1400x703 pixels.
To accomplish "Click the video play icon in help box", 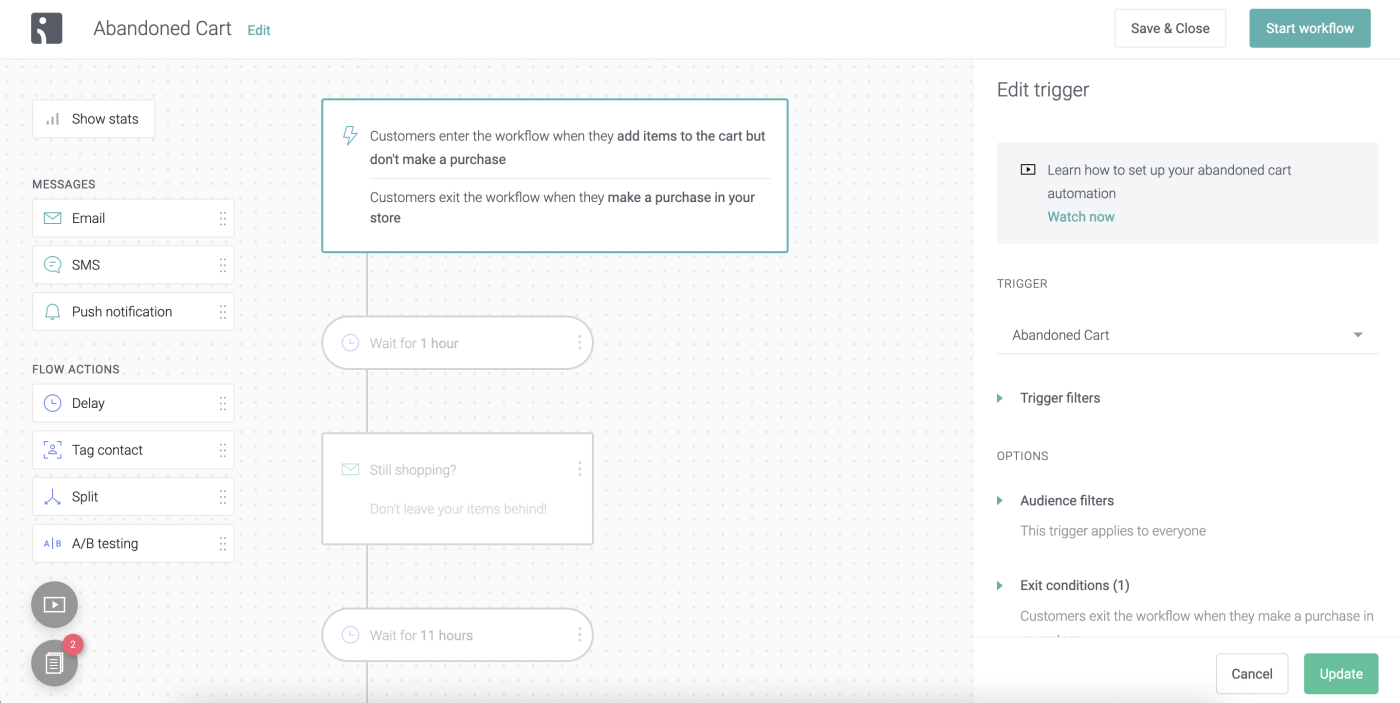I will click(x=1027, y=170).
